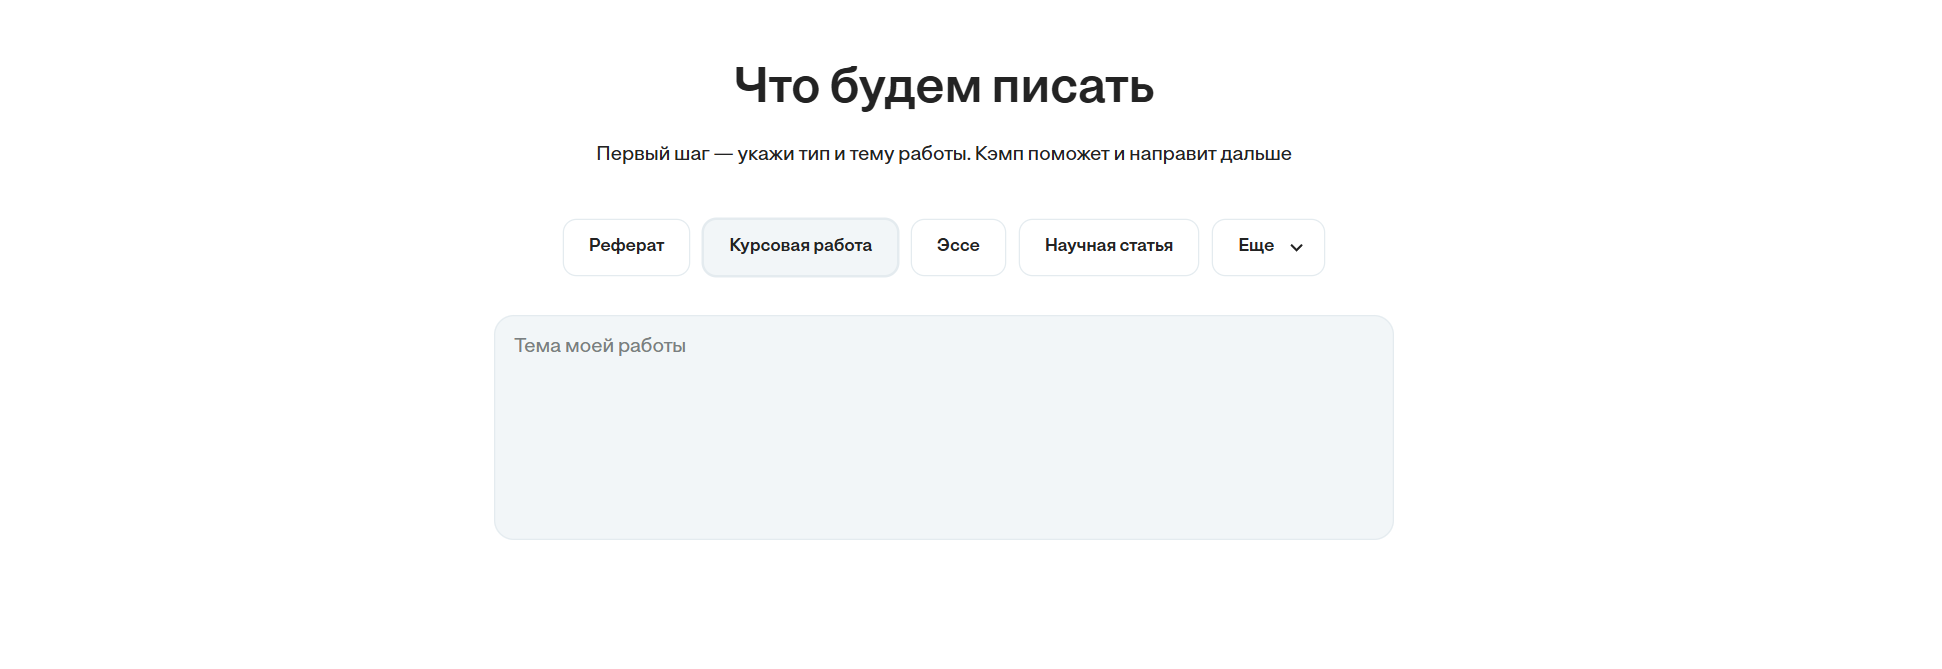Set work type to Реферат
The image size is (1942, 669).
coord(626,247)
